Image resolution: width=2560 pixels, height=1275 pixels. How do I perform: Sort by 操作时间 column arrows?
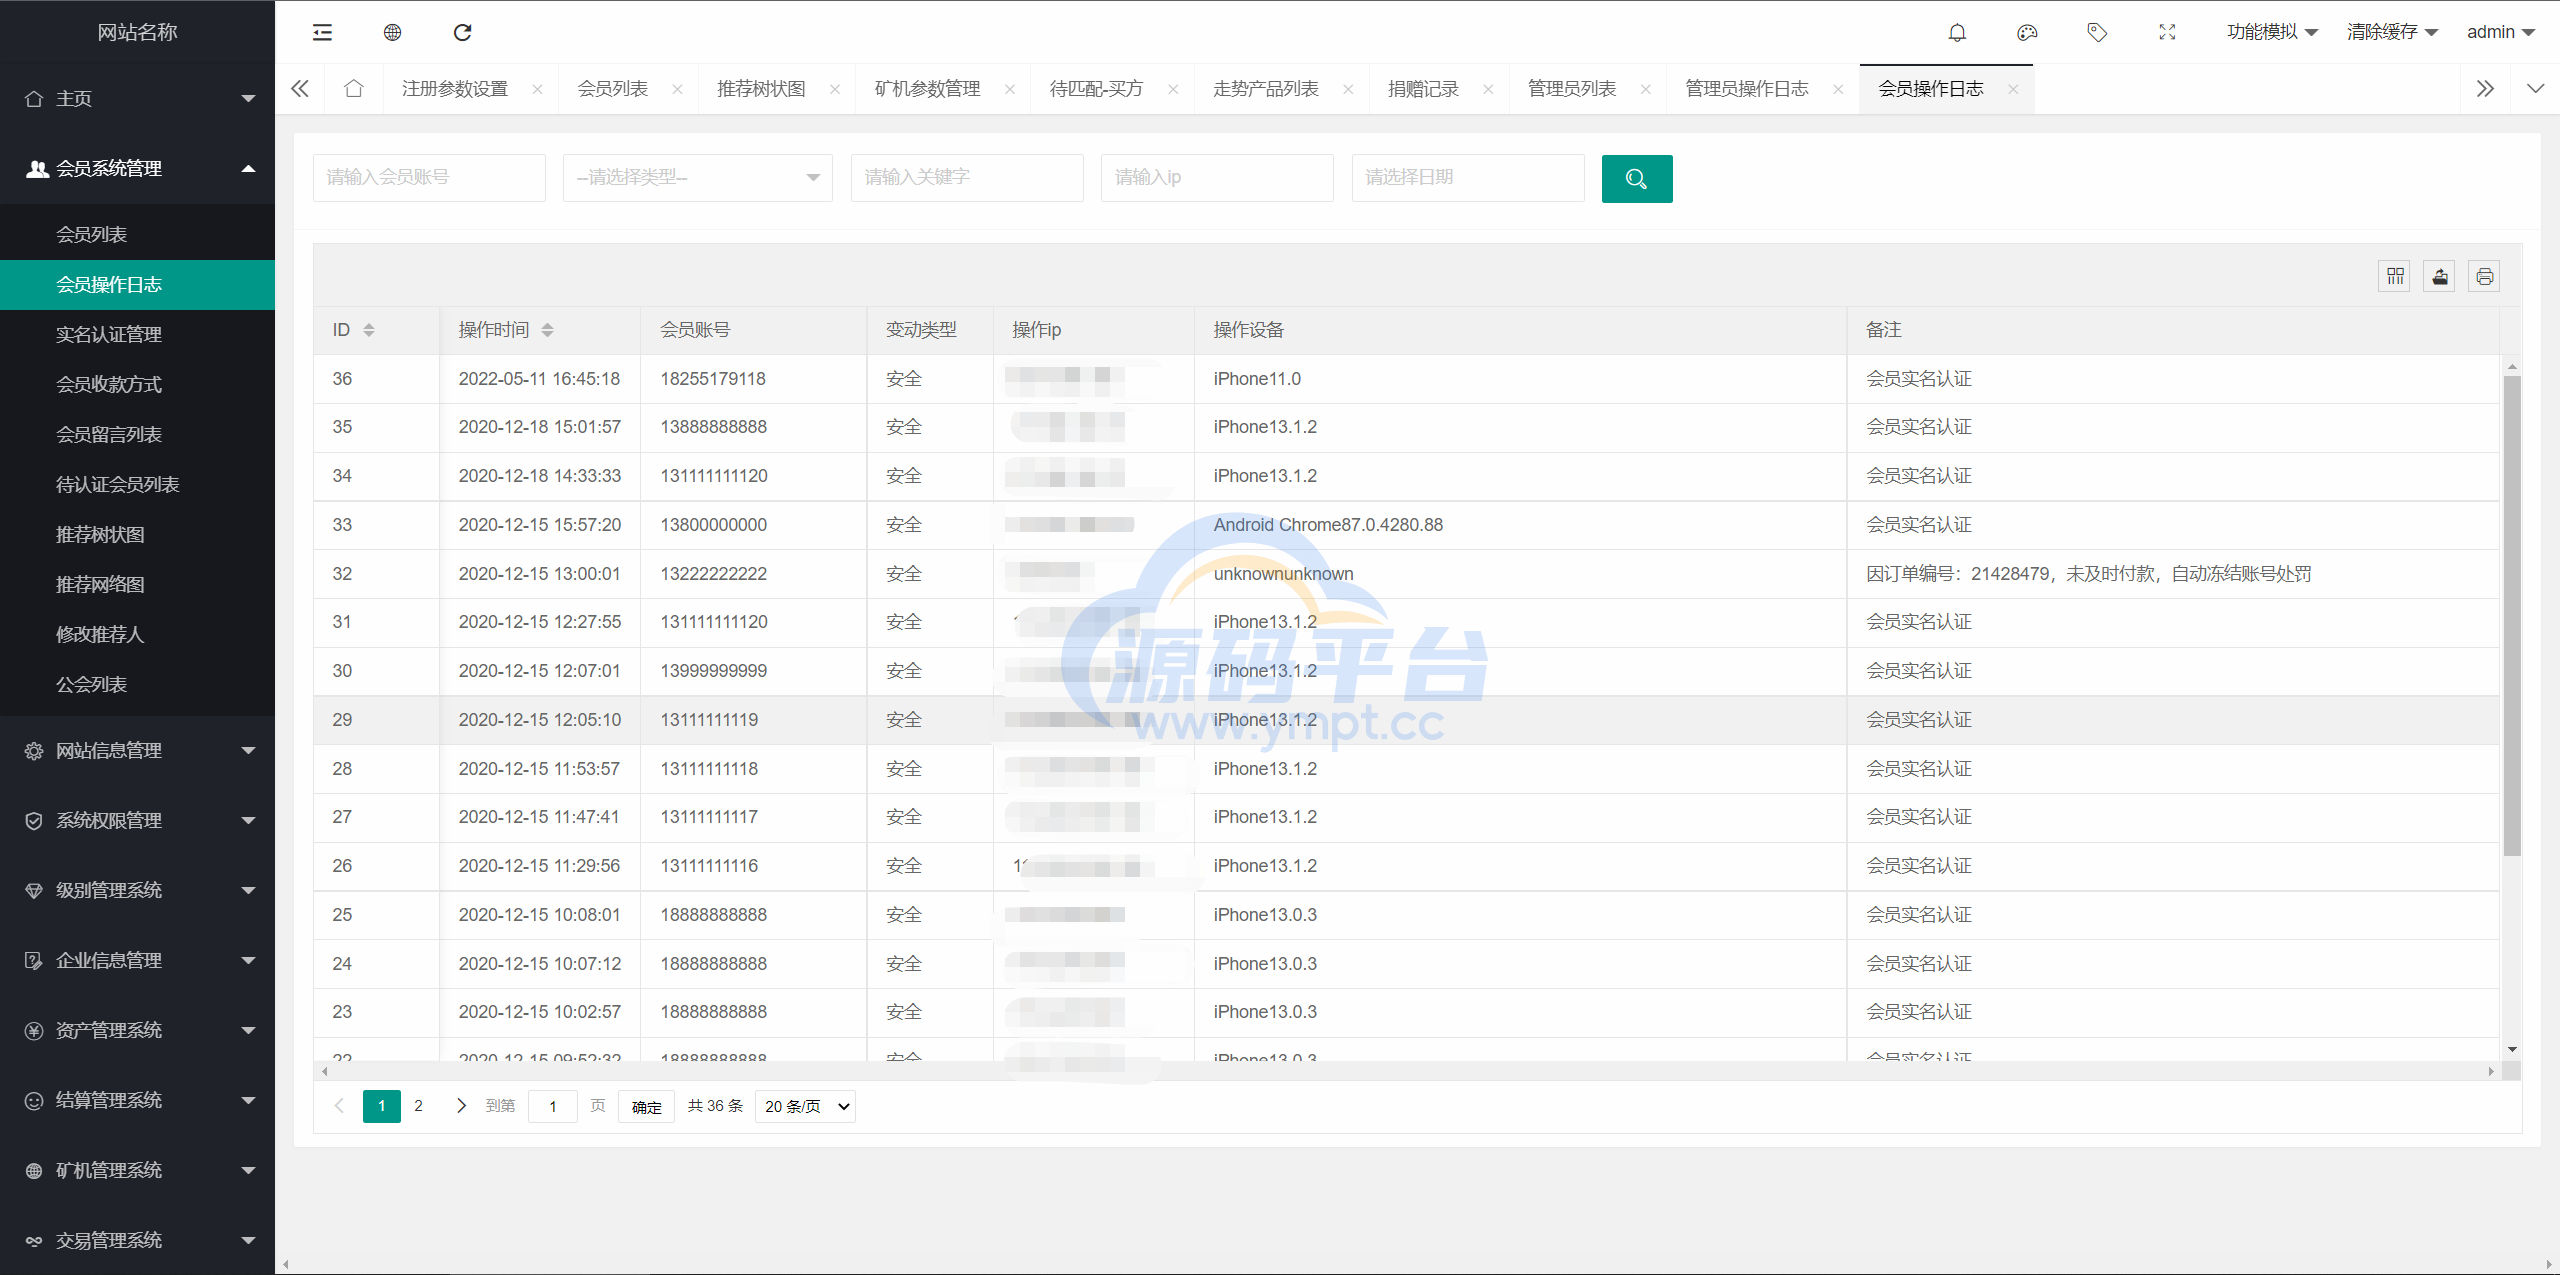click(x=547, y=330)
